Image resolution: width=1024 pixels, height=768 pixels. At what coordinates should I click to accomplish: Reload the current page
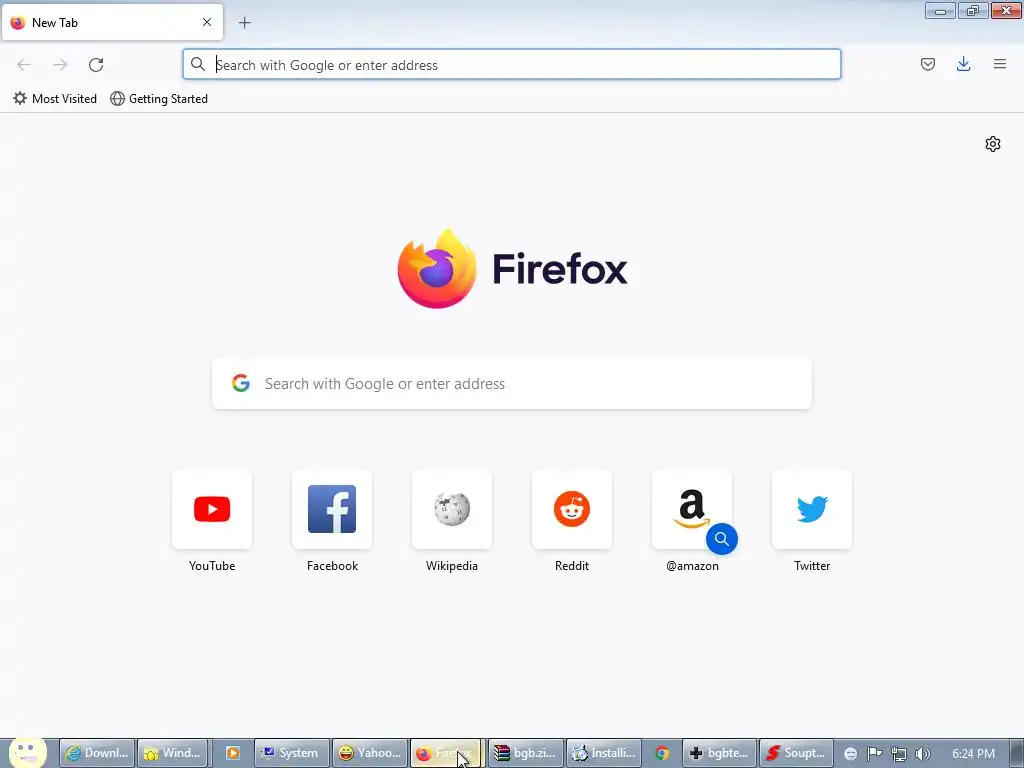click(96, 65)
